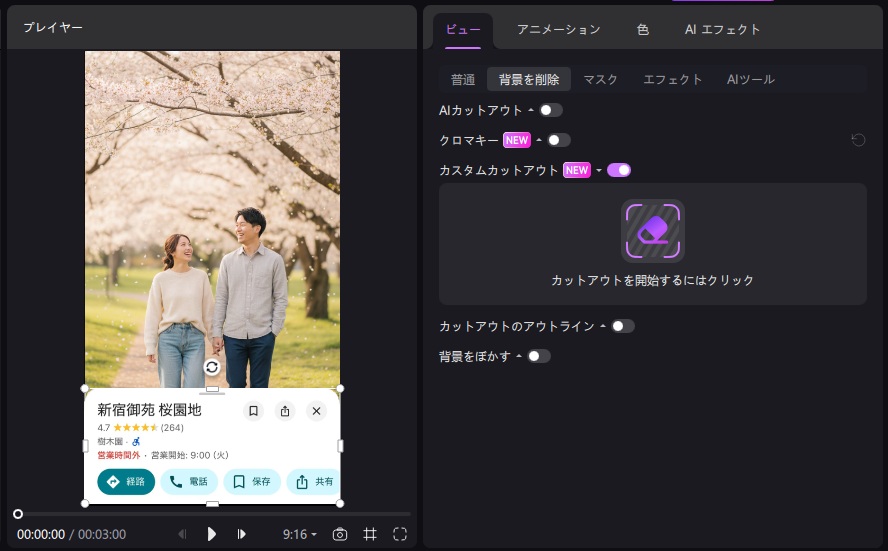Select the 普通 sub-tab
888x551 pixels.
[x=463, y=79]
